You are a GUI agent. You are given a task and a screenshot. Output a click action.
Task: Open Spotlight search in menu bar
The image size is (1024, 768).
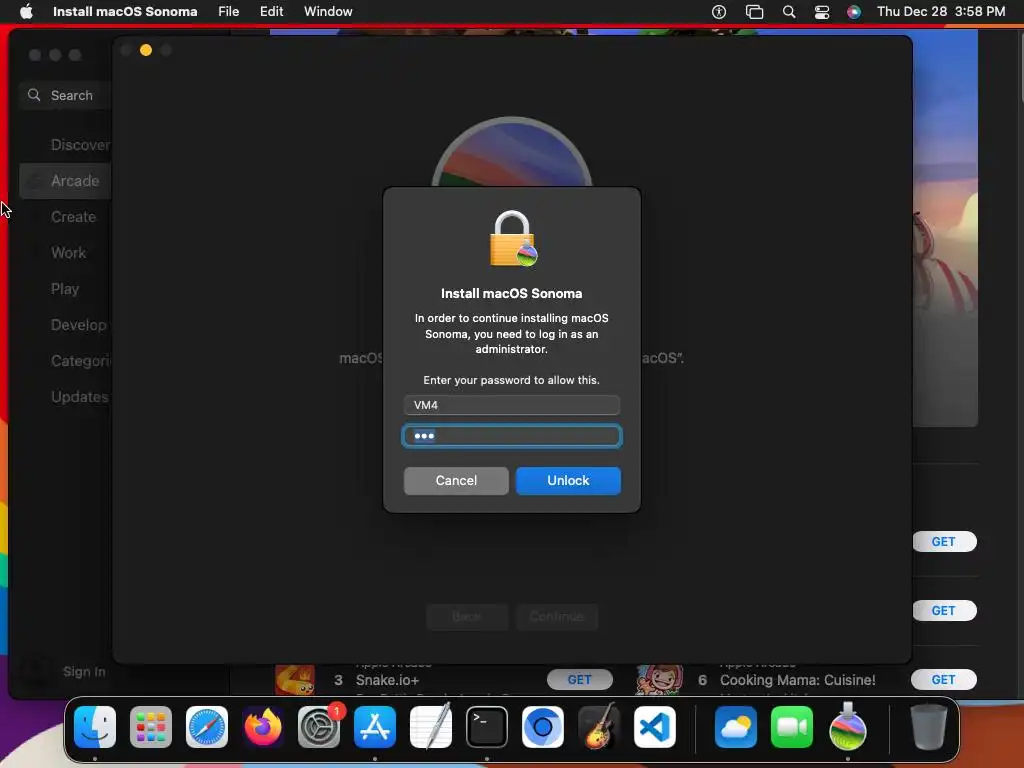[x=789, y=12]
